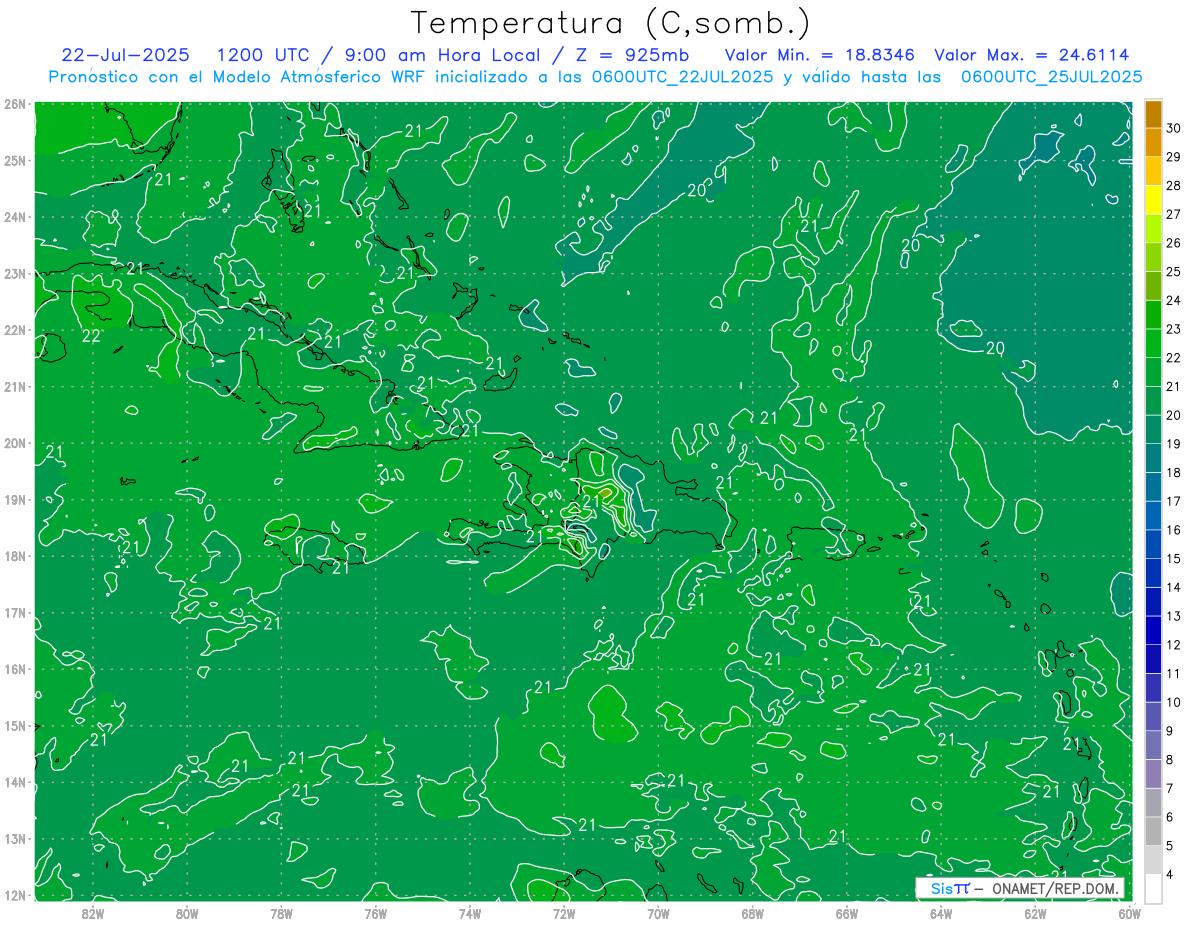
Task: Pick the purple swatch between 7 and 8
Action: point(1153,774)
